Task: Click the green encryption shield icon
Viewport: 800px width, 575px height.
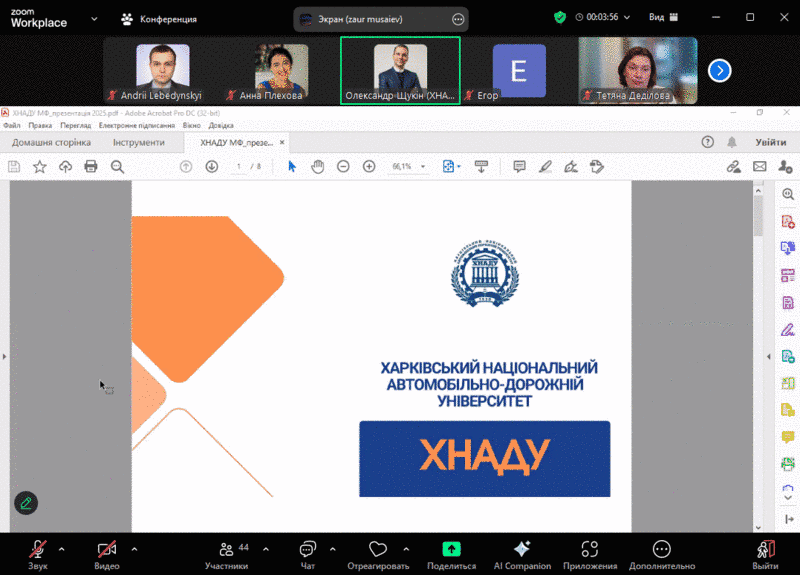Action: [560, 17]
